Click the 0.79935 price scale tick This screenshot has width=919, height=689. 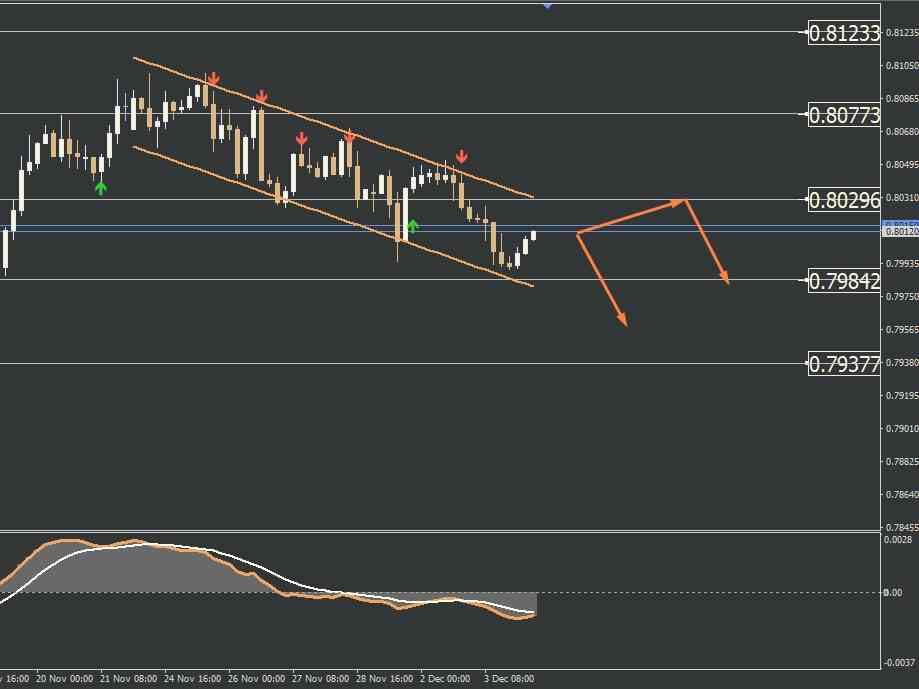click(902, 263)
